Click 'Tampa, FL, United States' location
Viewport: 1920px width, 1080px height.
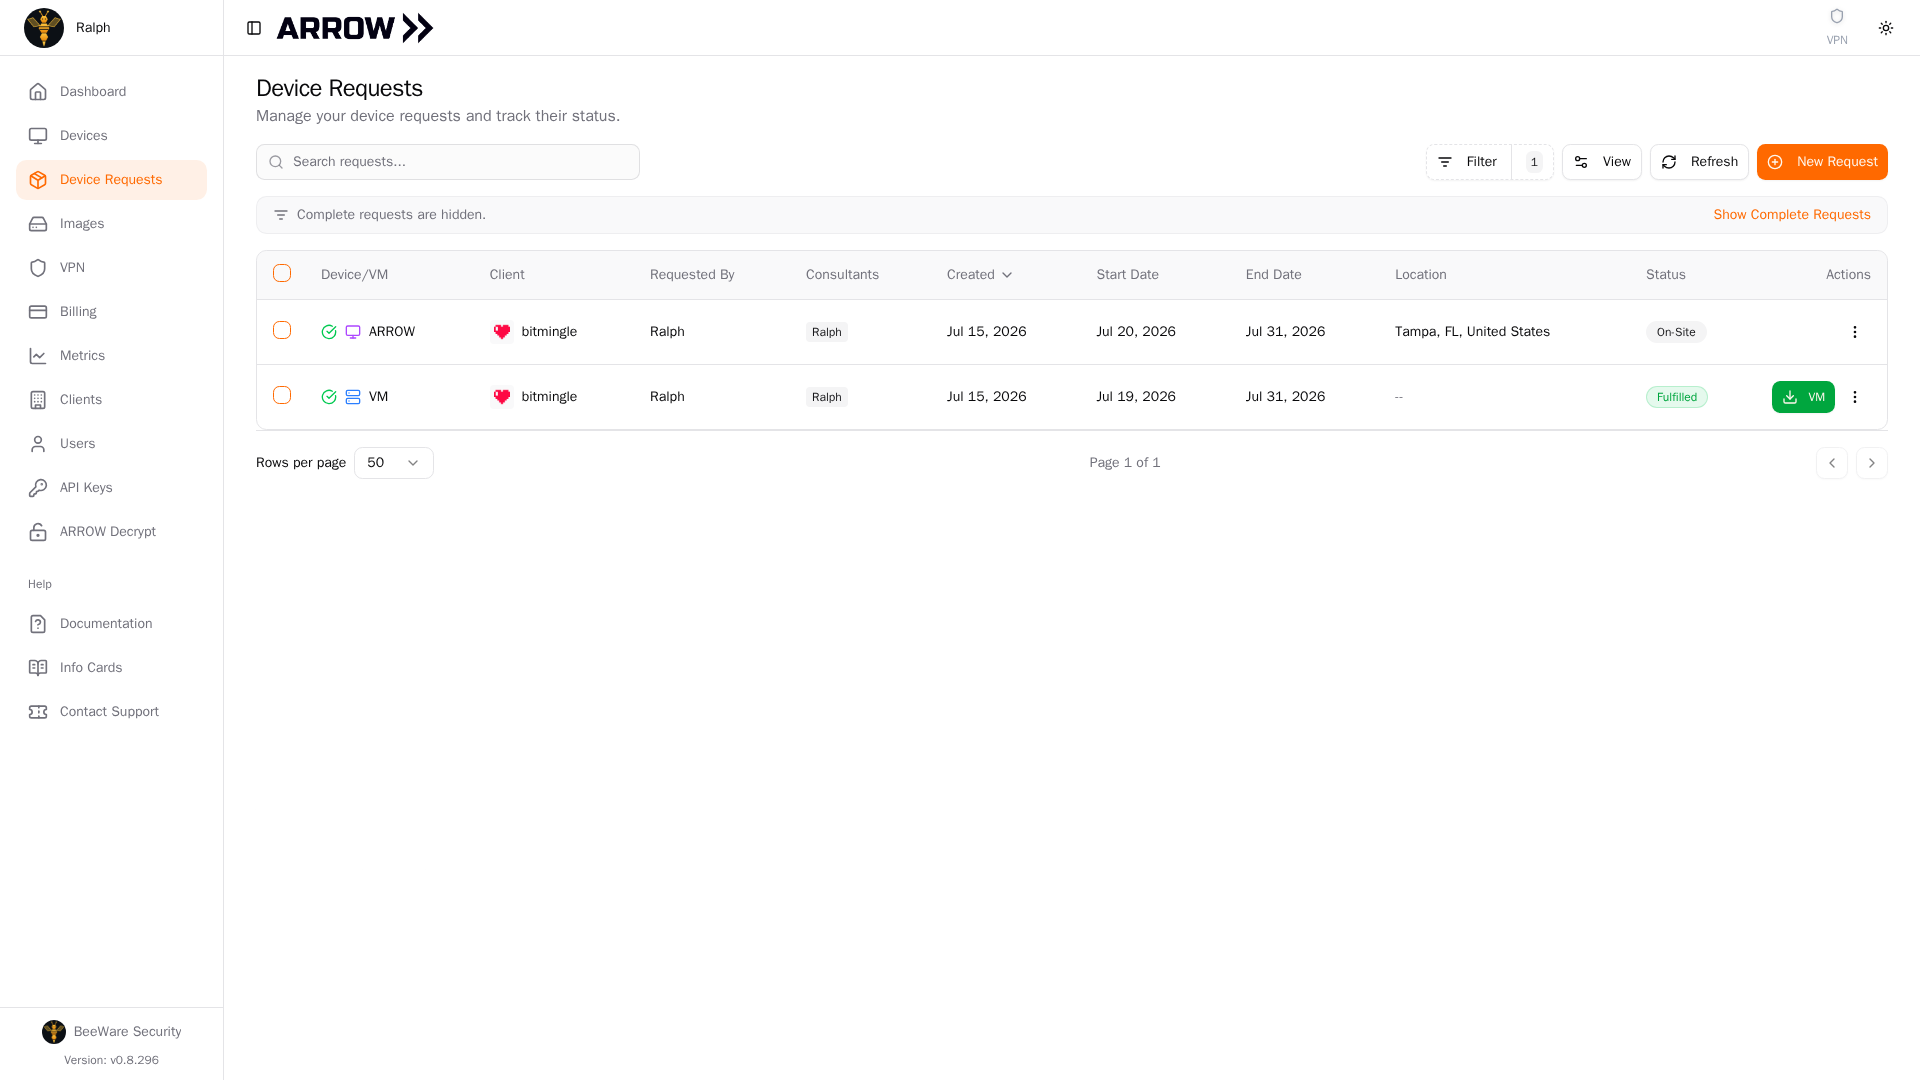pos(1472,332)
